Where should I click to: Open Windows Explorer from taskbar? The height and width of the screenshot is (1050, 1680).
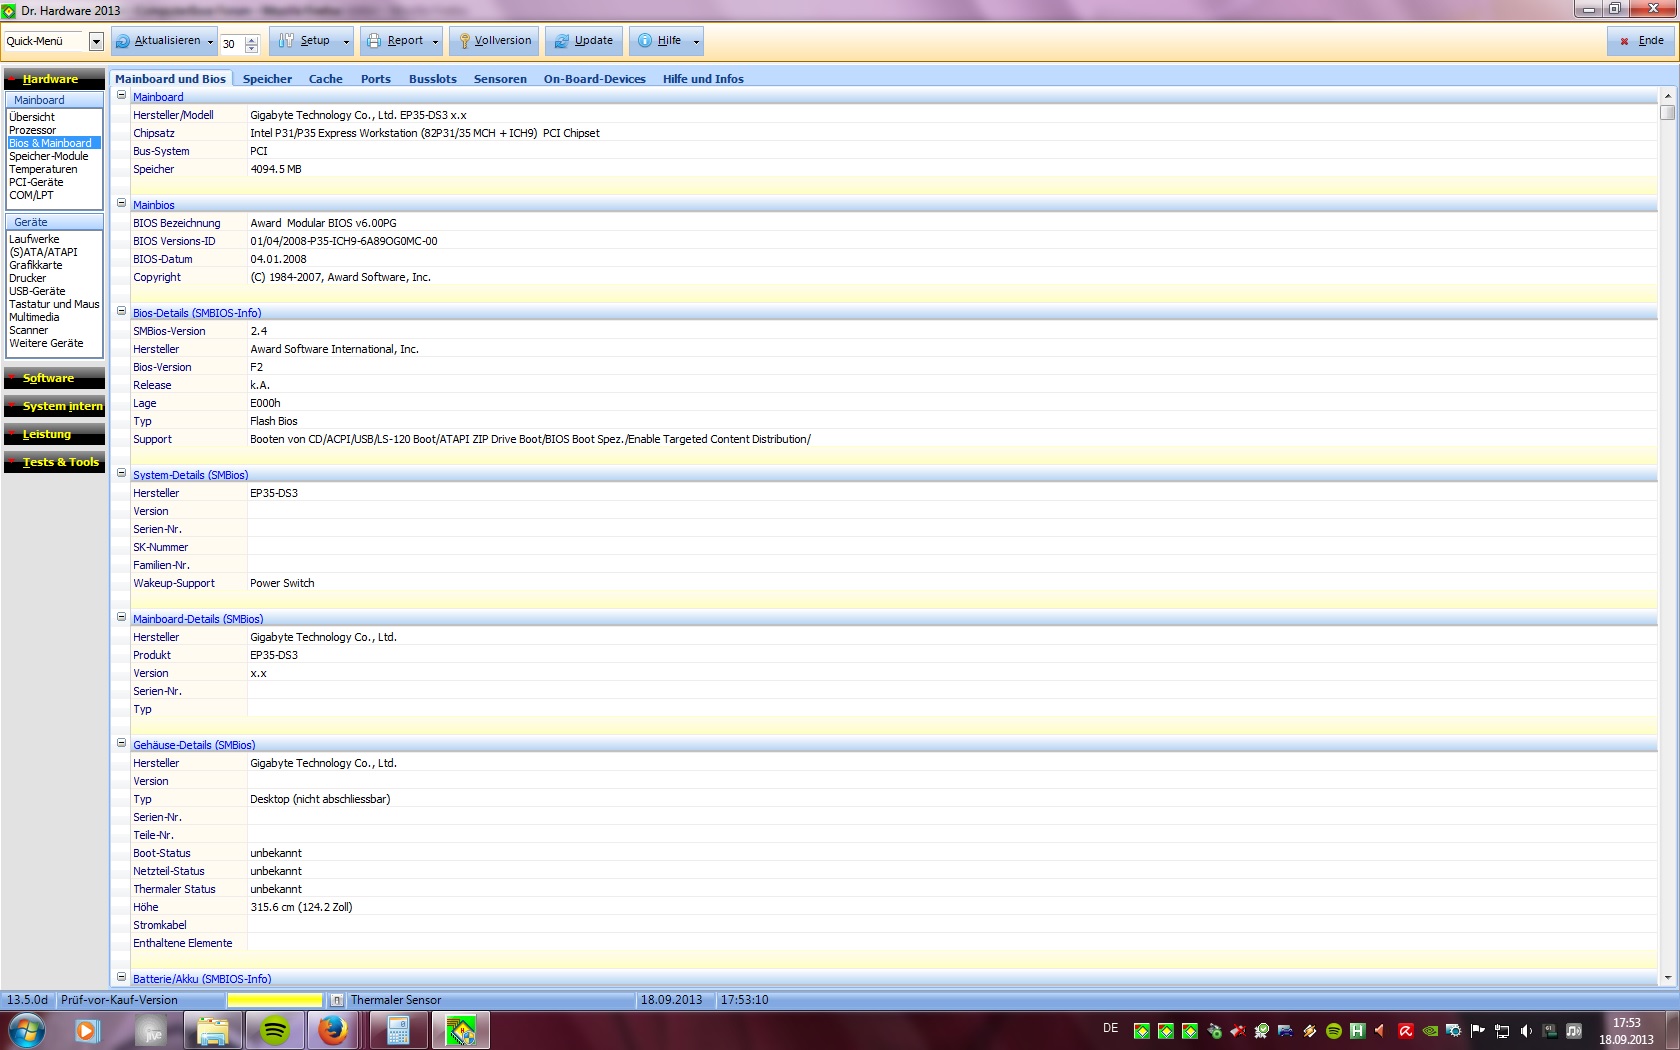tap(212, 1030)
